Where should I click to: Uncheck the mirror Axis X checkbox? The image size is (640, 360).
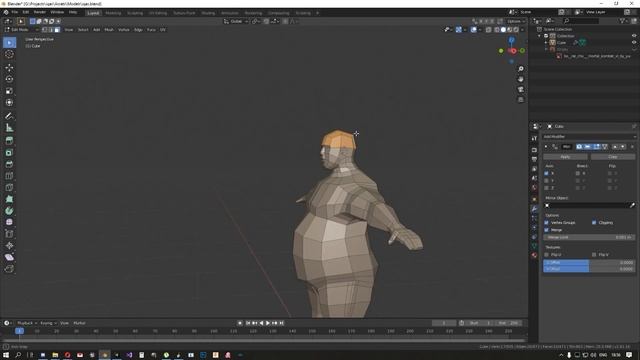point(547,173)
